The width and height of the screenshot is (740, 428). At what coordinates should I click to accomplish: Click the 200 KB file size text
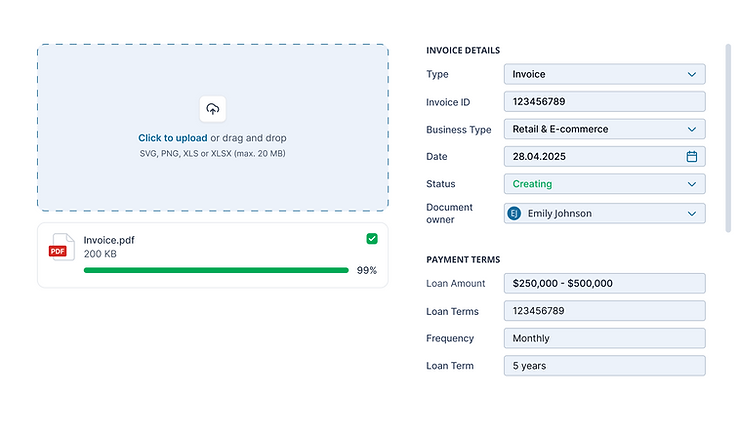tap(100, 254)
